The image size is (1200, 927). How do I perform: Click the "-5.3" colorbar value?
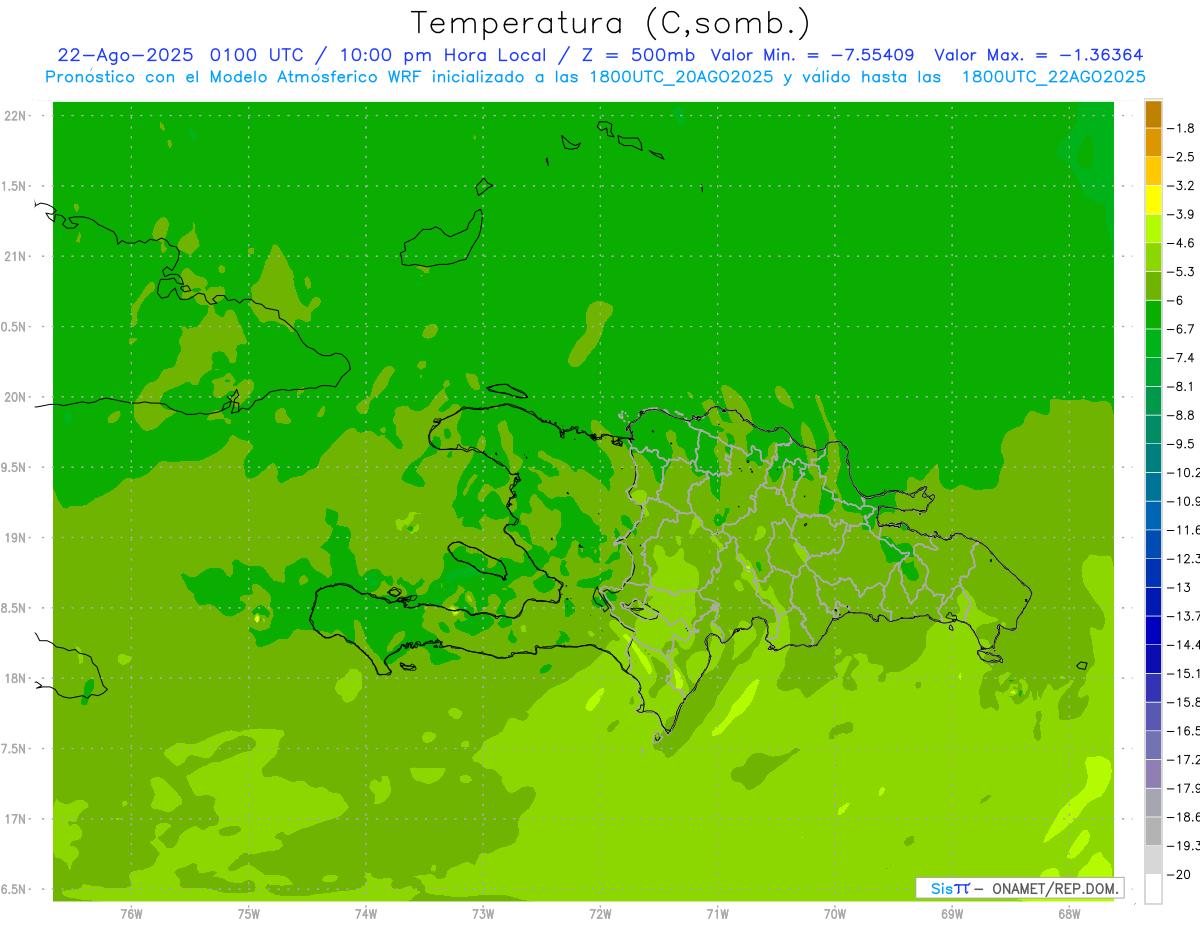[1183, 271]
